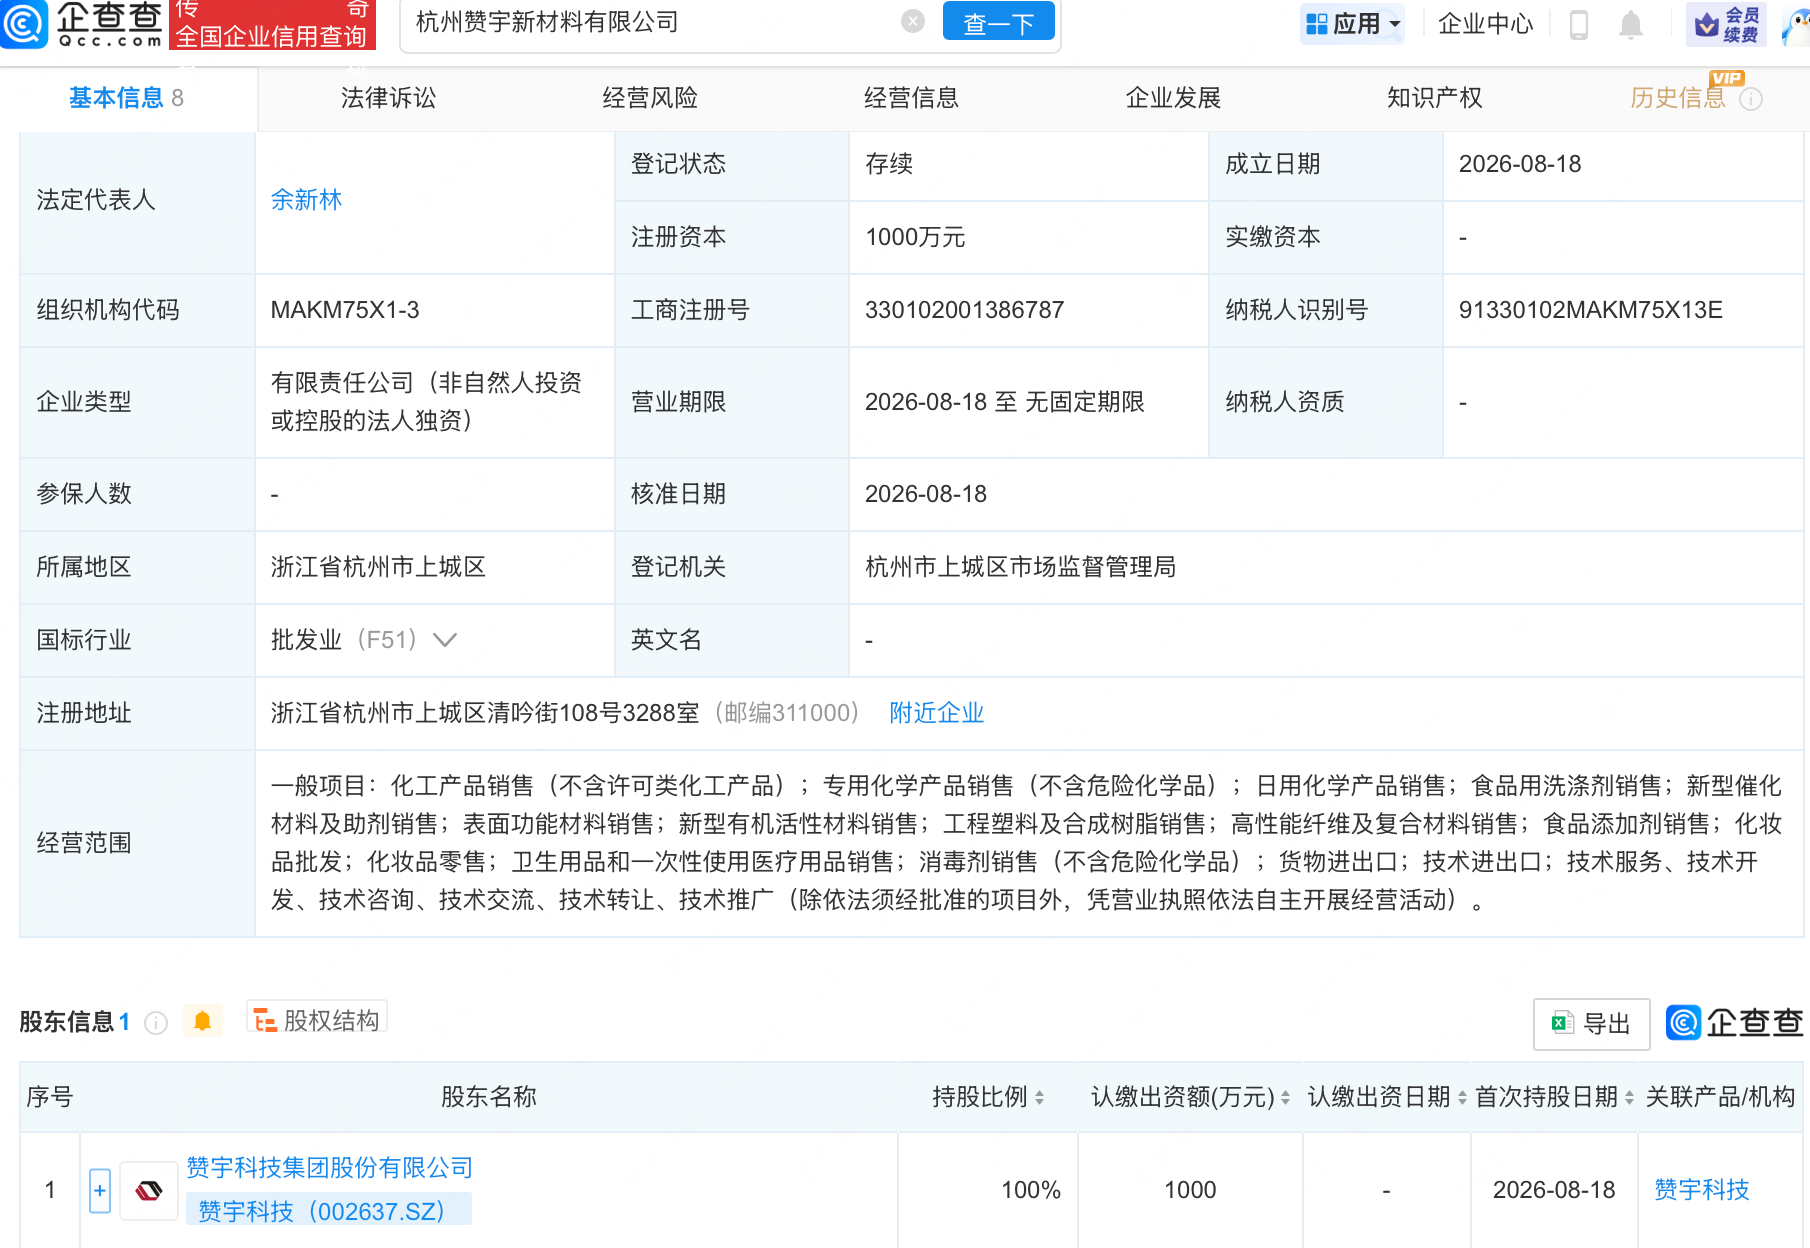This screenshot has height=1248, width=1810.
Task: Click the 查一下 search button
Action: point(998,22)
